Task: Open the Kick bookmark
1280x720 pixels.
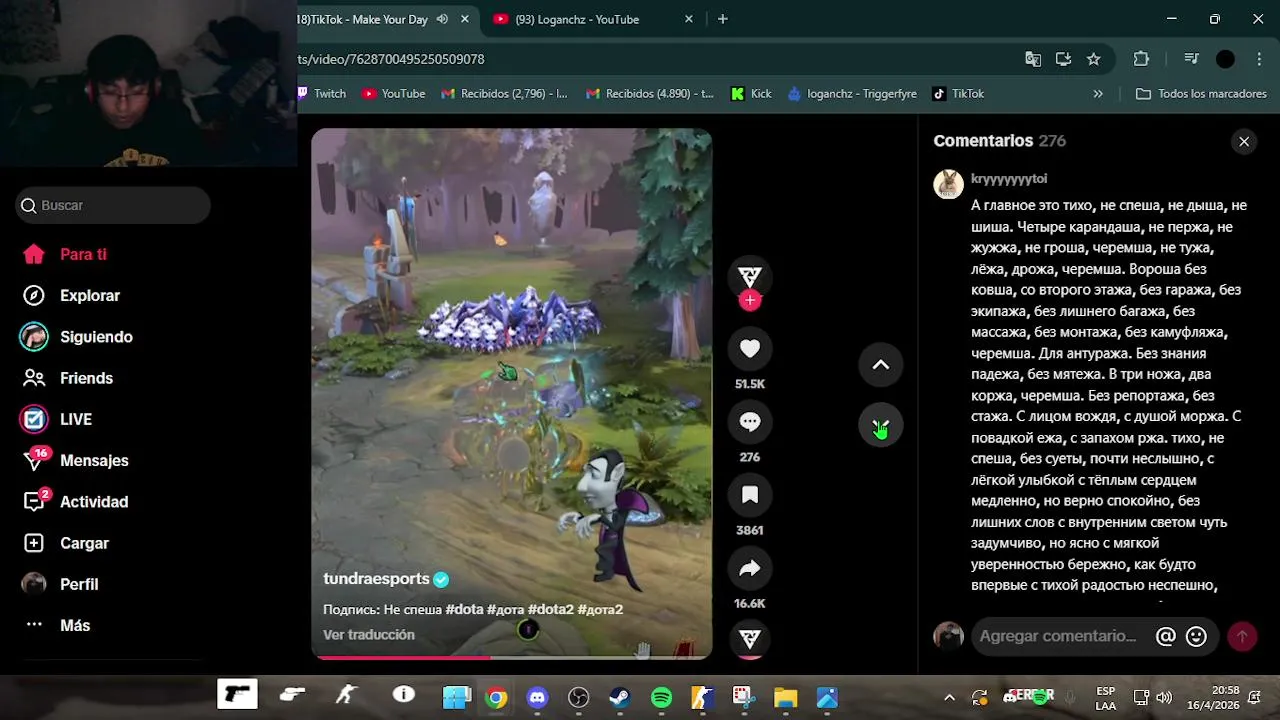Action: (x=752, y=94)
